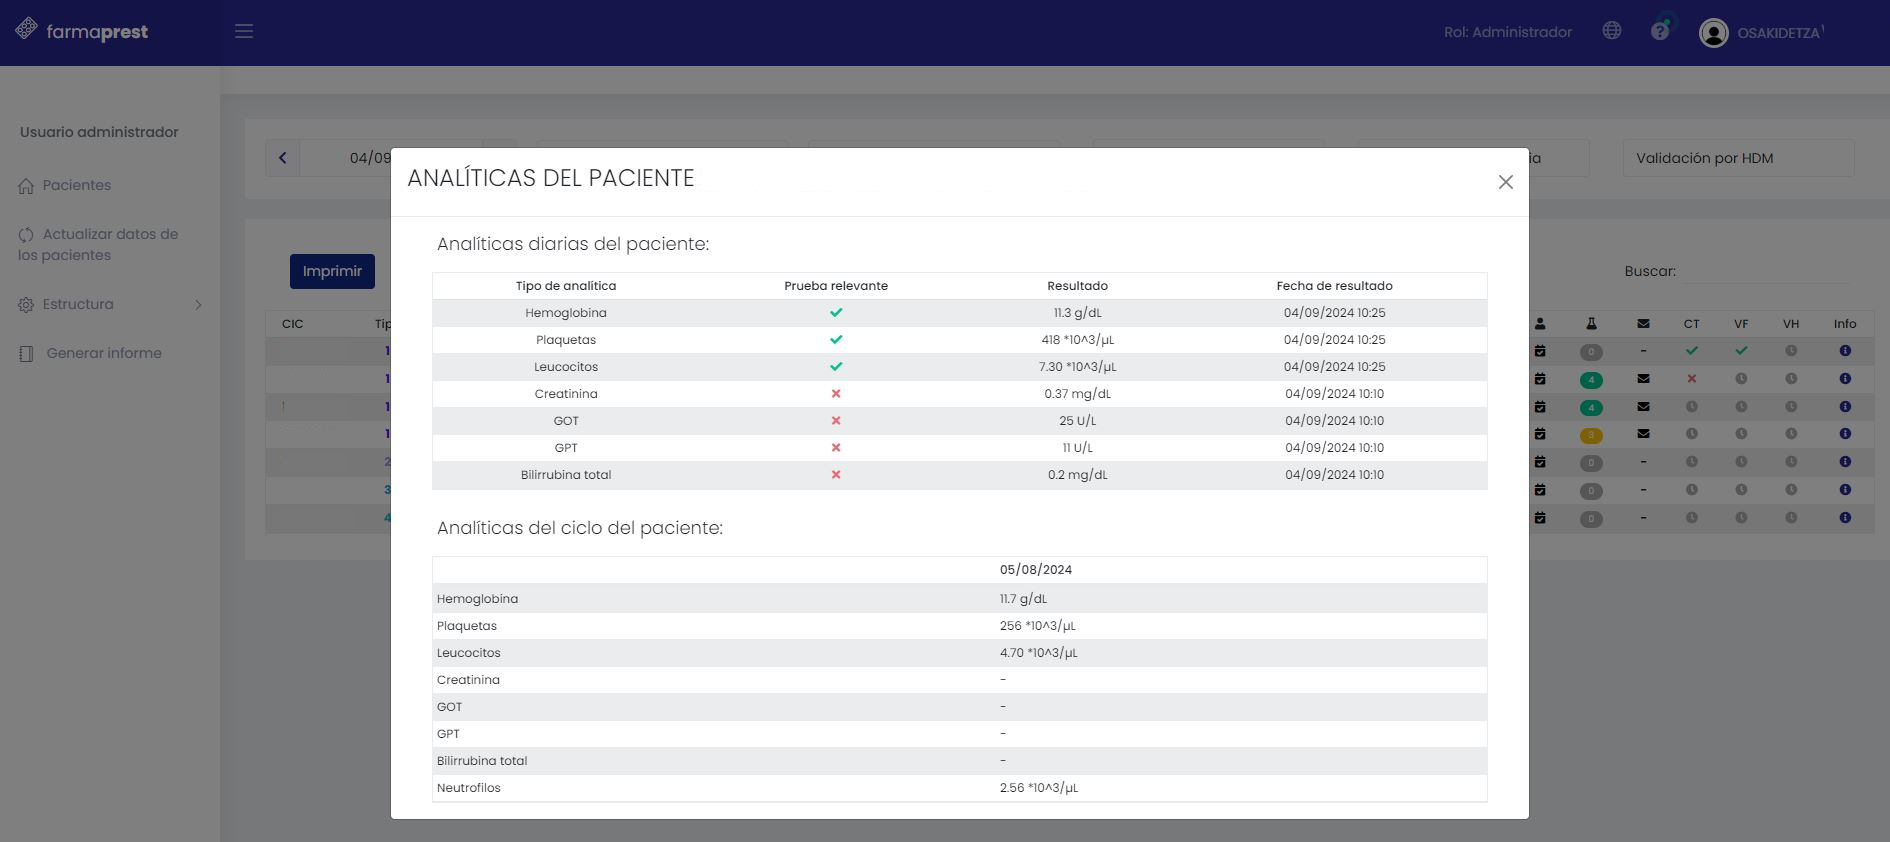Go to the previous date with the left arrow

283,158
